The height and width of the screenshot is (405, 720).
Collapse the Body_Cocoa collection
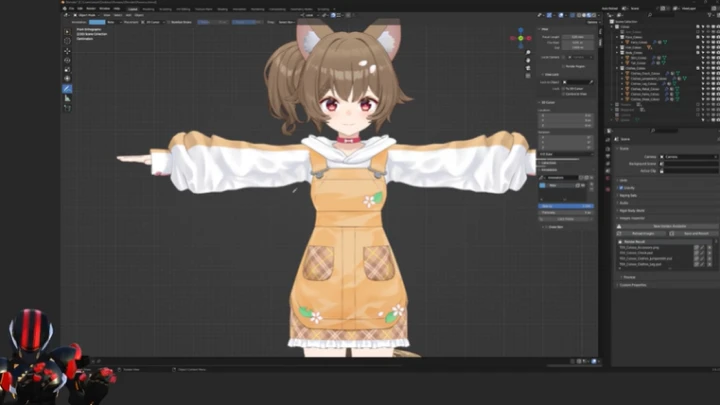coord(617,53)
